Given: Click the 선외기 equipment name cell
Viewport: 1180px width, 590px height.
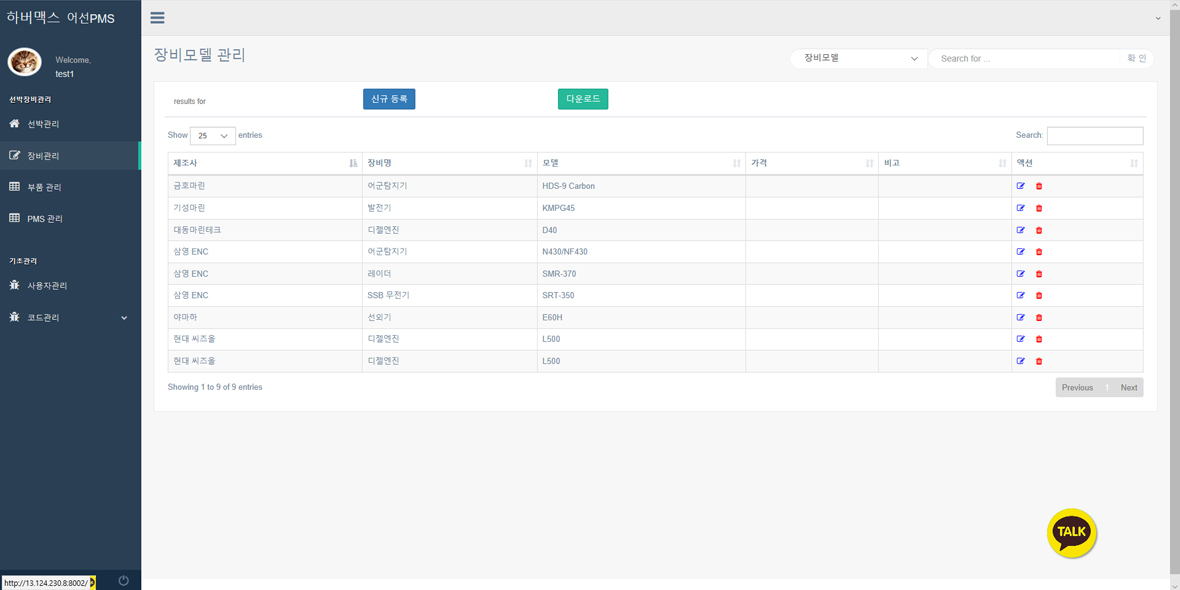Looking at the screenshot, I should pyautogui.click(x=449, y=317).
